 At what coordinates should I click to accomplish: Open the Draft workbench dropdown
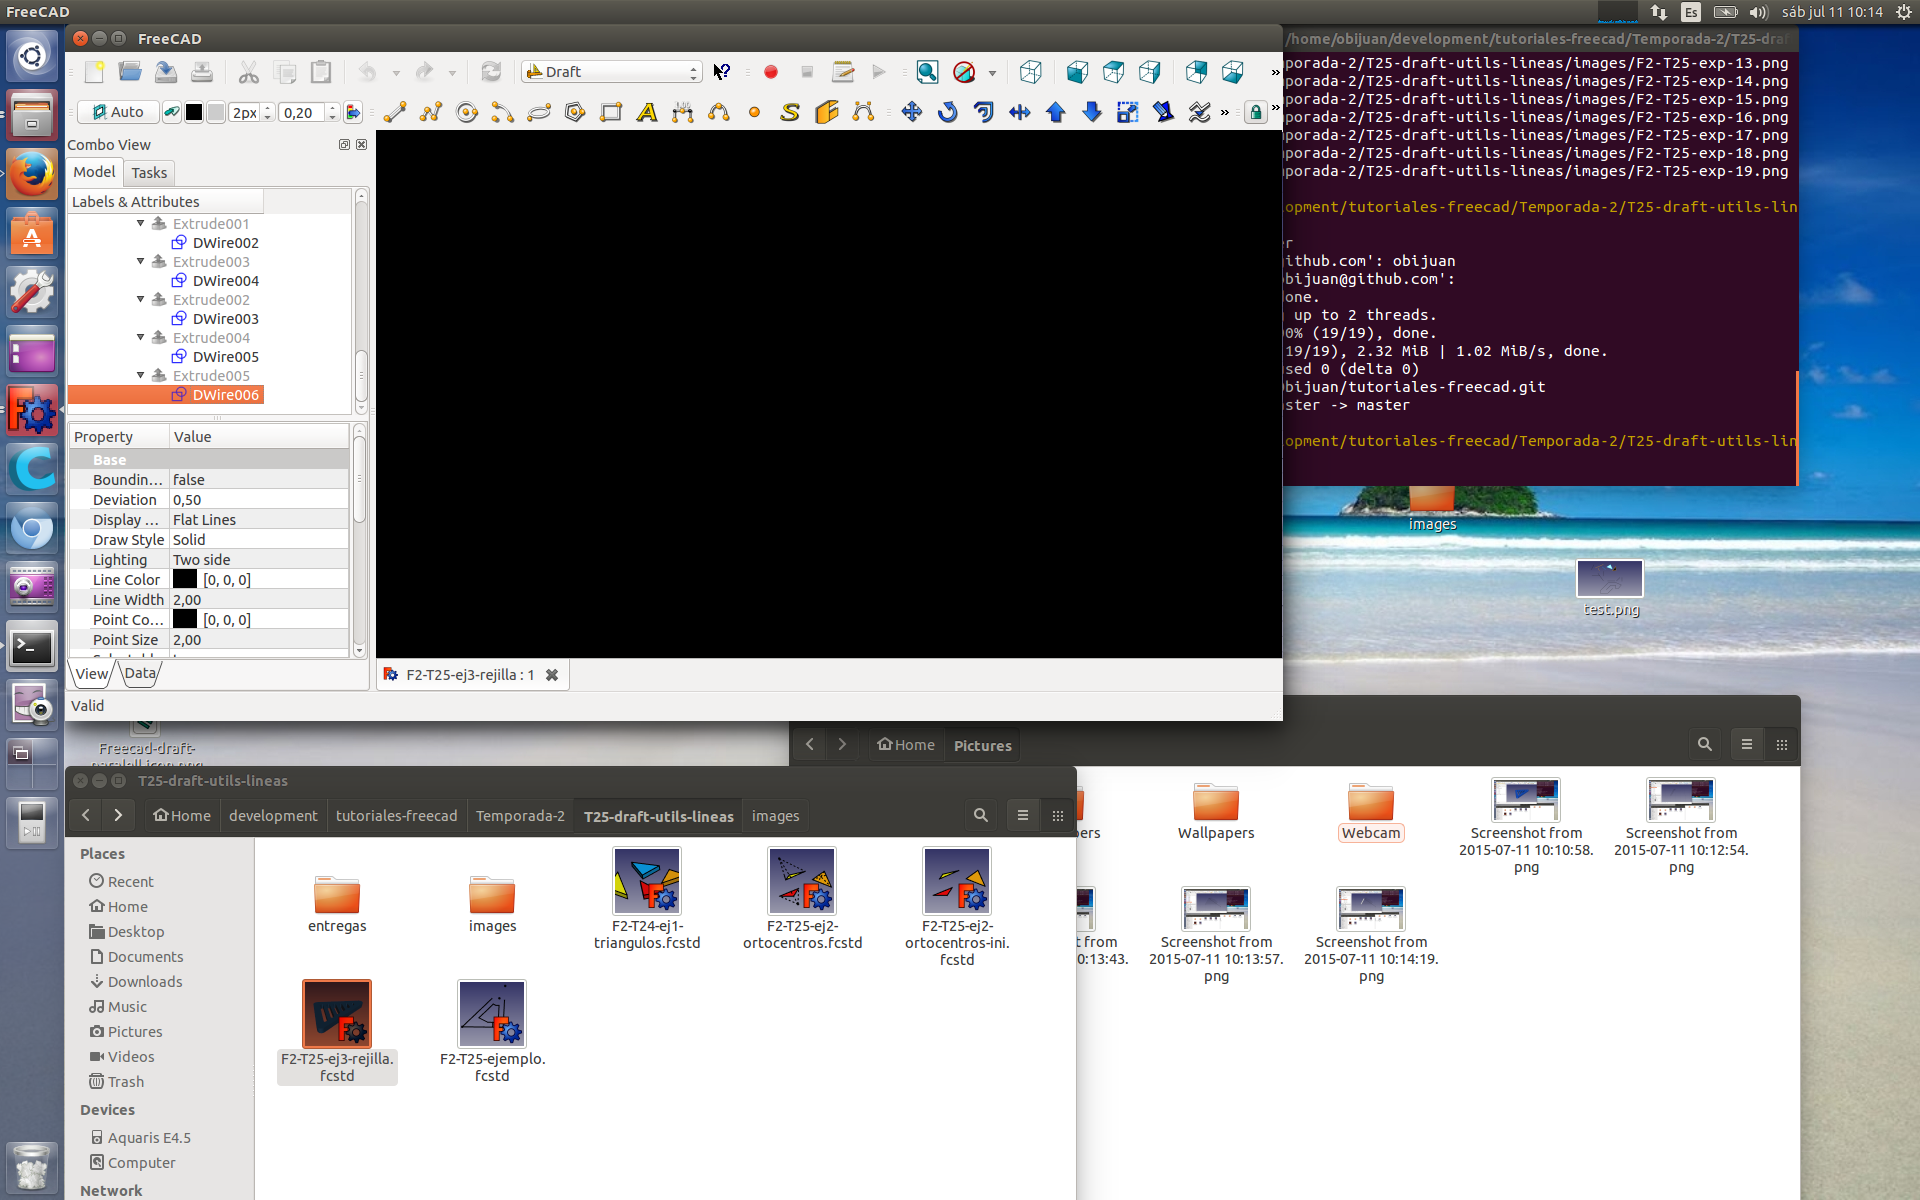611,72
